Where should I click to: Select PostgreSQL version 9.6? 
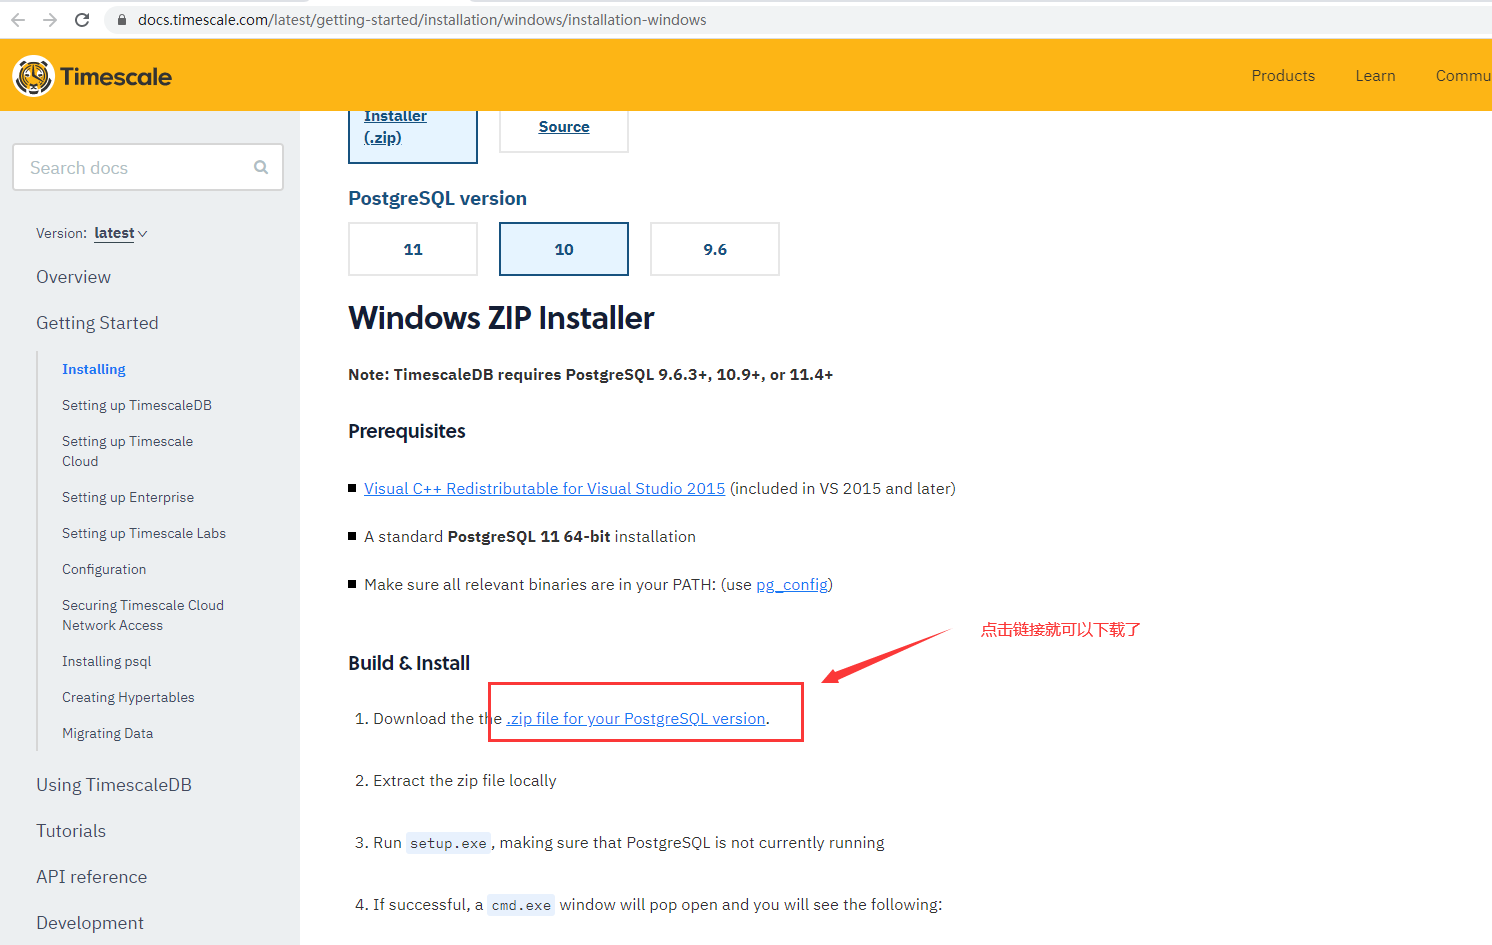pyautogui.click(x=714, y=248)
